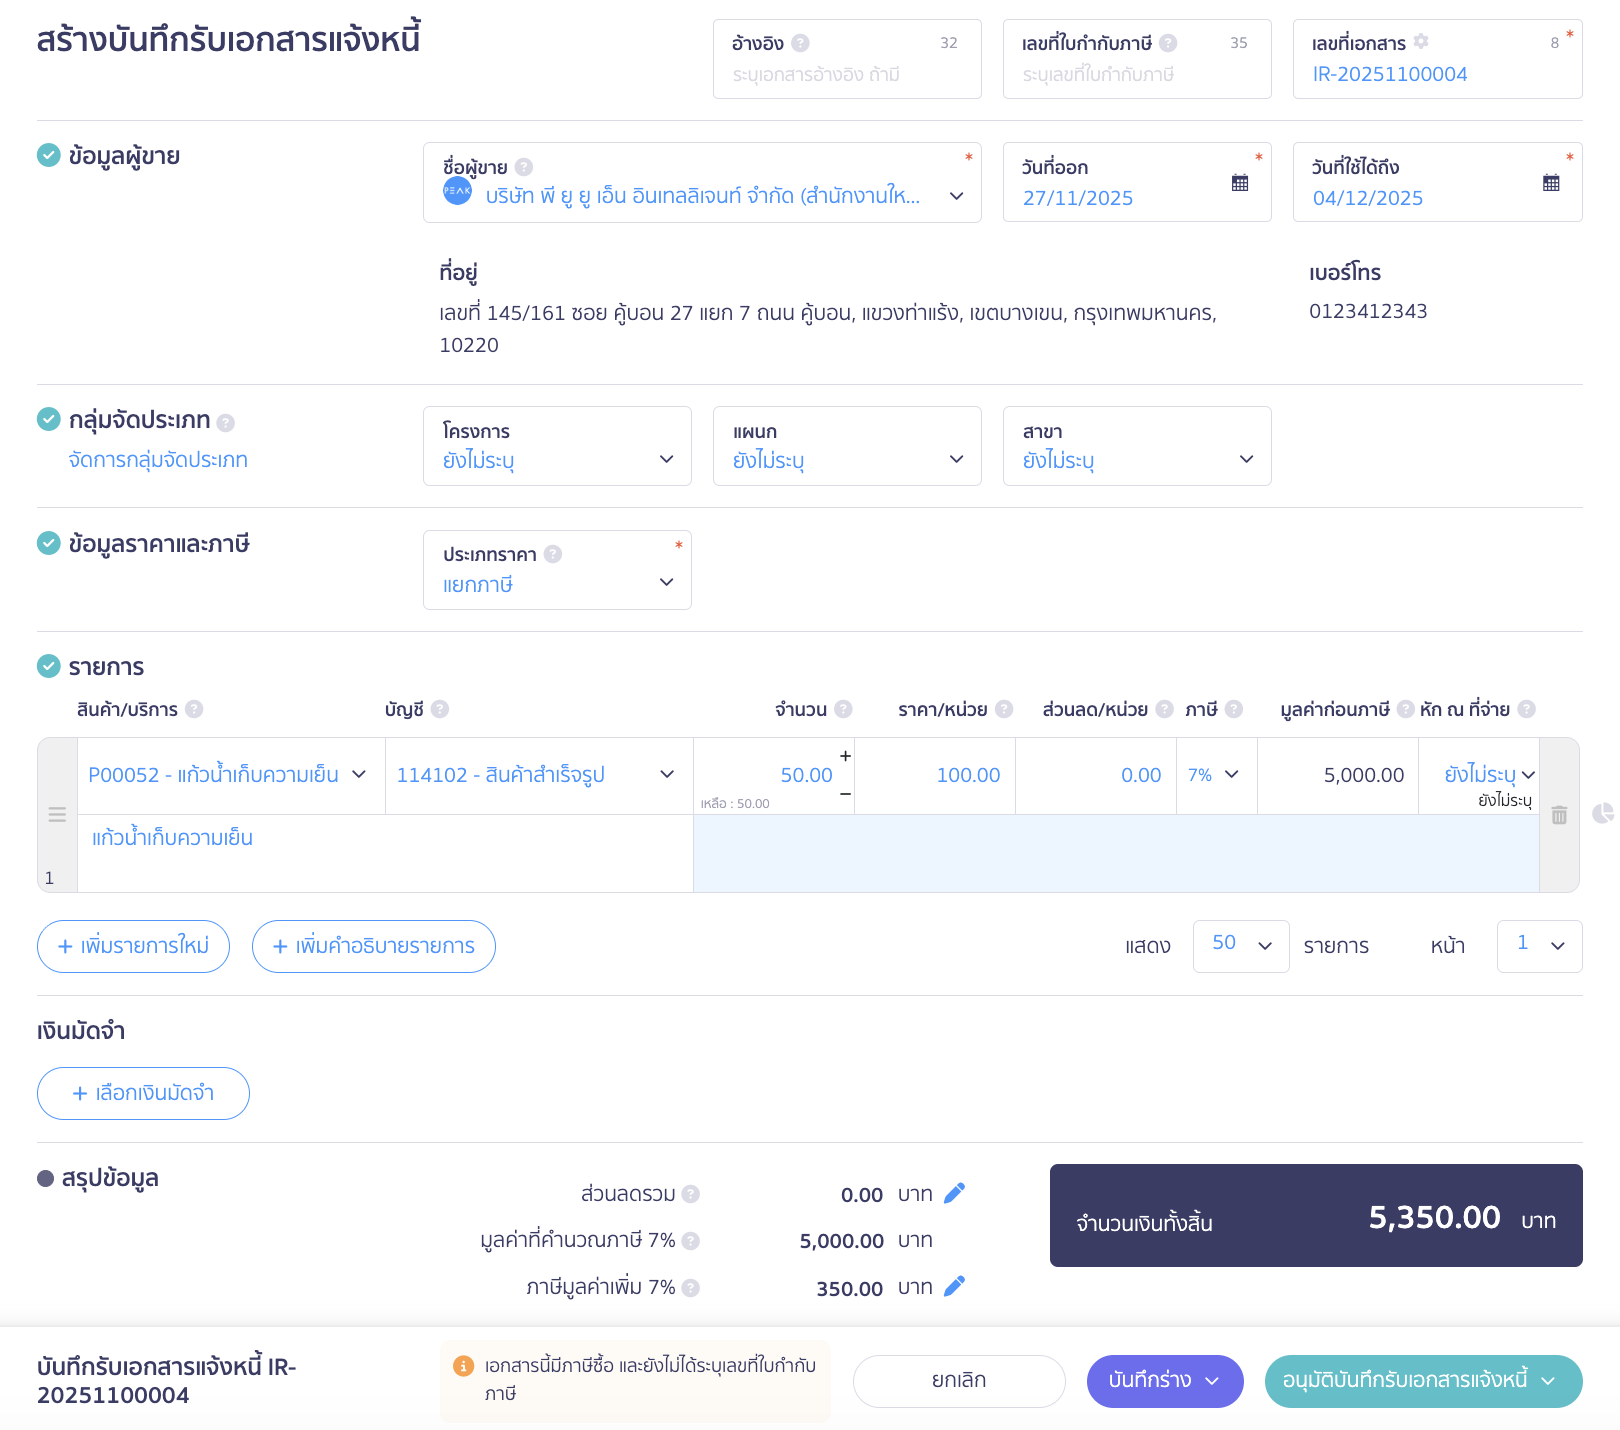Edit 7% VAT amount with pencil icon

954,1286
